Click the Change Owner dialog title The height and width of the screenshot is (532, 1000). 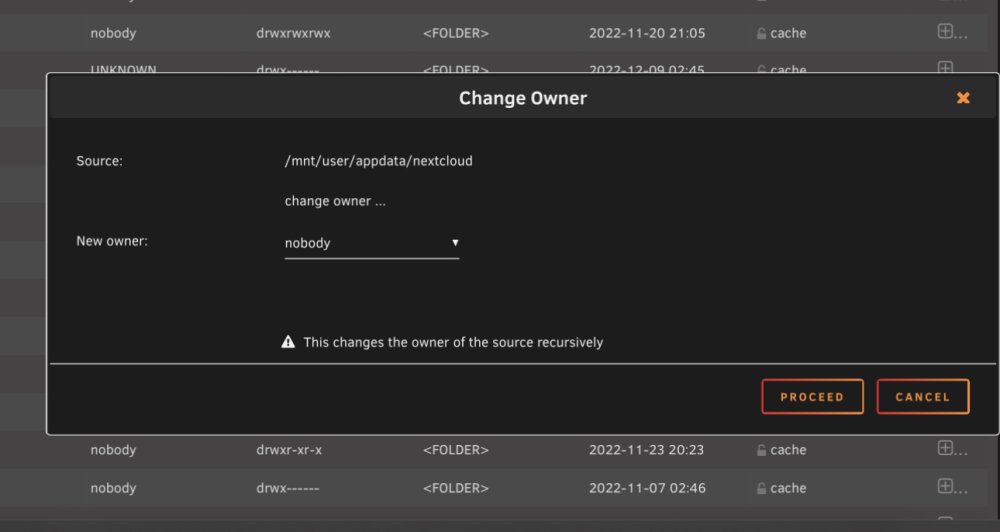pos(523,98)
